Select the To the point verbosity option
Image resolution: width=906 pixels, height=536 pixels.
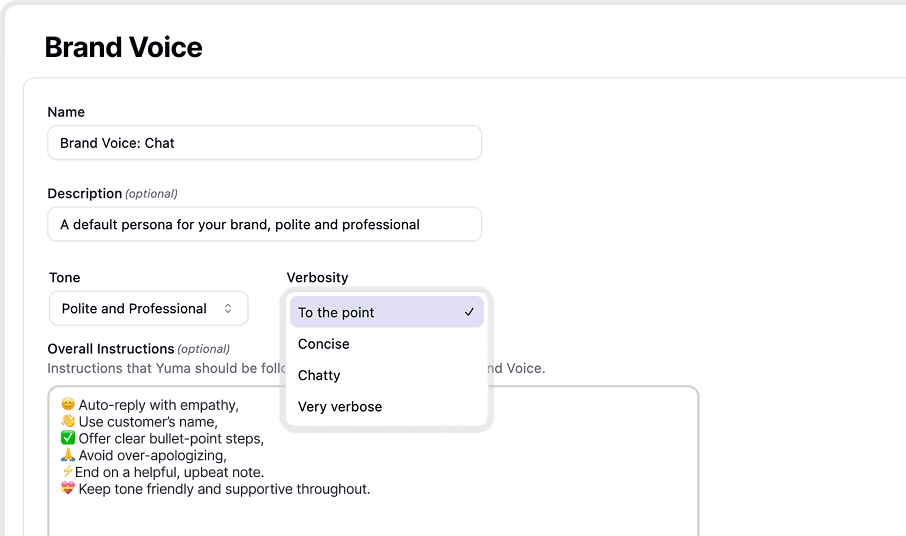pos(337,313)
